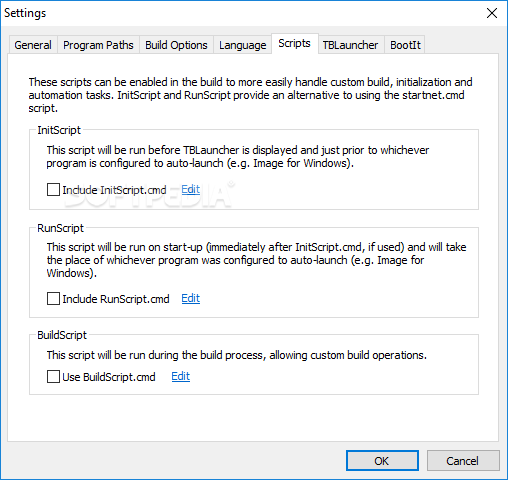Switch to the BootIt tab
The width and height of the screenshot is (508, 480).
tap(405, 45)
